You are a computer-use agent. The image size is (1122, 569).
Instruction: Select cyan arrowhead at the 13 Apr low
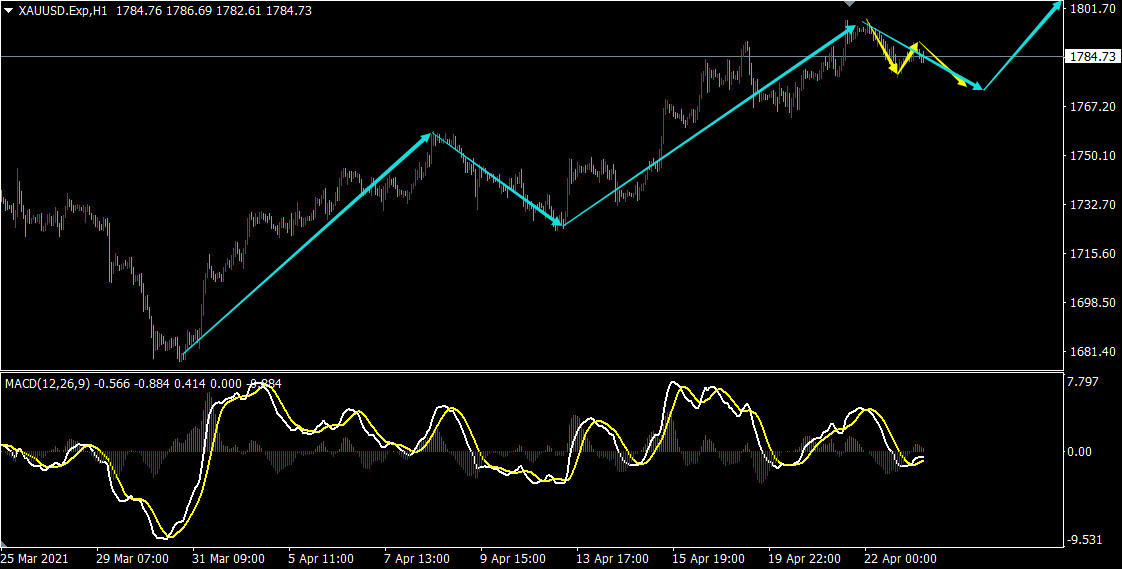tap(556, 222)
